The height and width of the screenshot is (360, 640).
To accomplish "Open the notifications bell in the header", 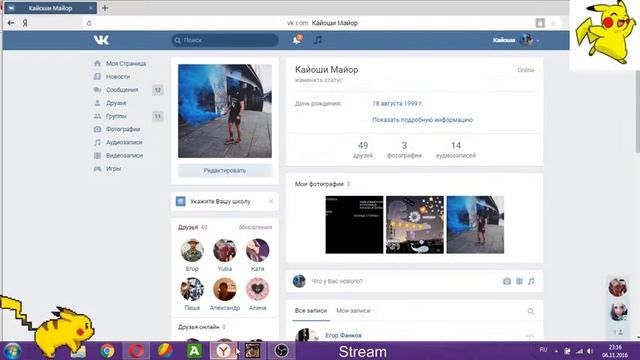I will (298, 40).
